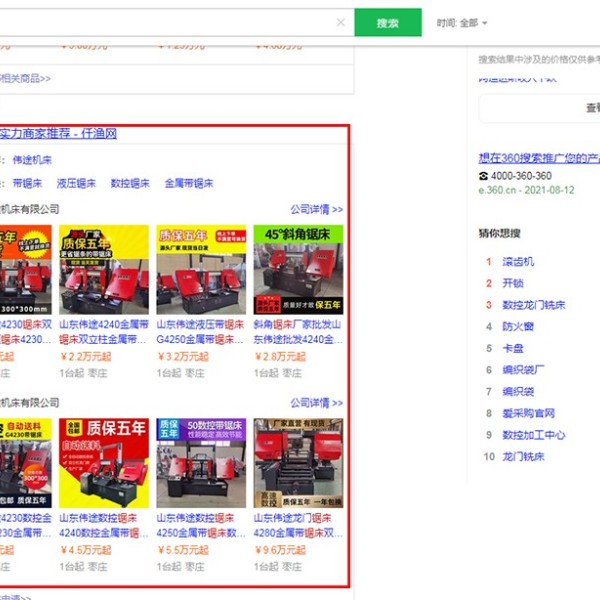This screenshot has width=600, height=600.
Task: Select suggested search 滚齿机
Action: click(x=518, y=262)
